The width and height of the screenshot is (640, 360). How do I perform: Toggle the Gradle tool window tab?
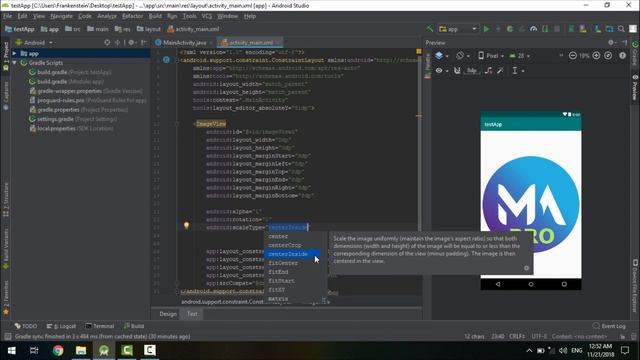[x=635, y=53]
